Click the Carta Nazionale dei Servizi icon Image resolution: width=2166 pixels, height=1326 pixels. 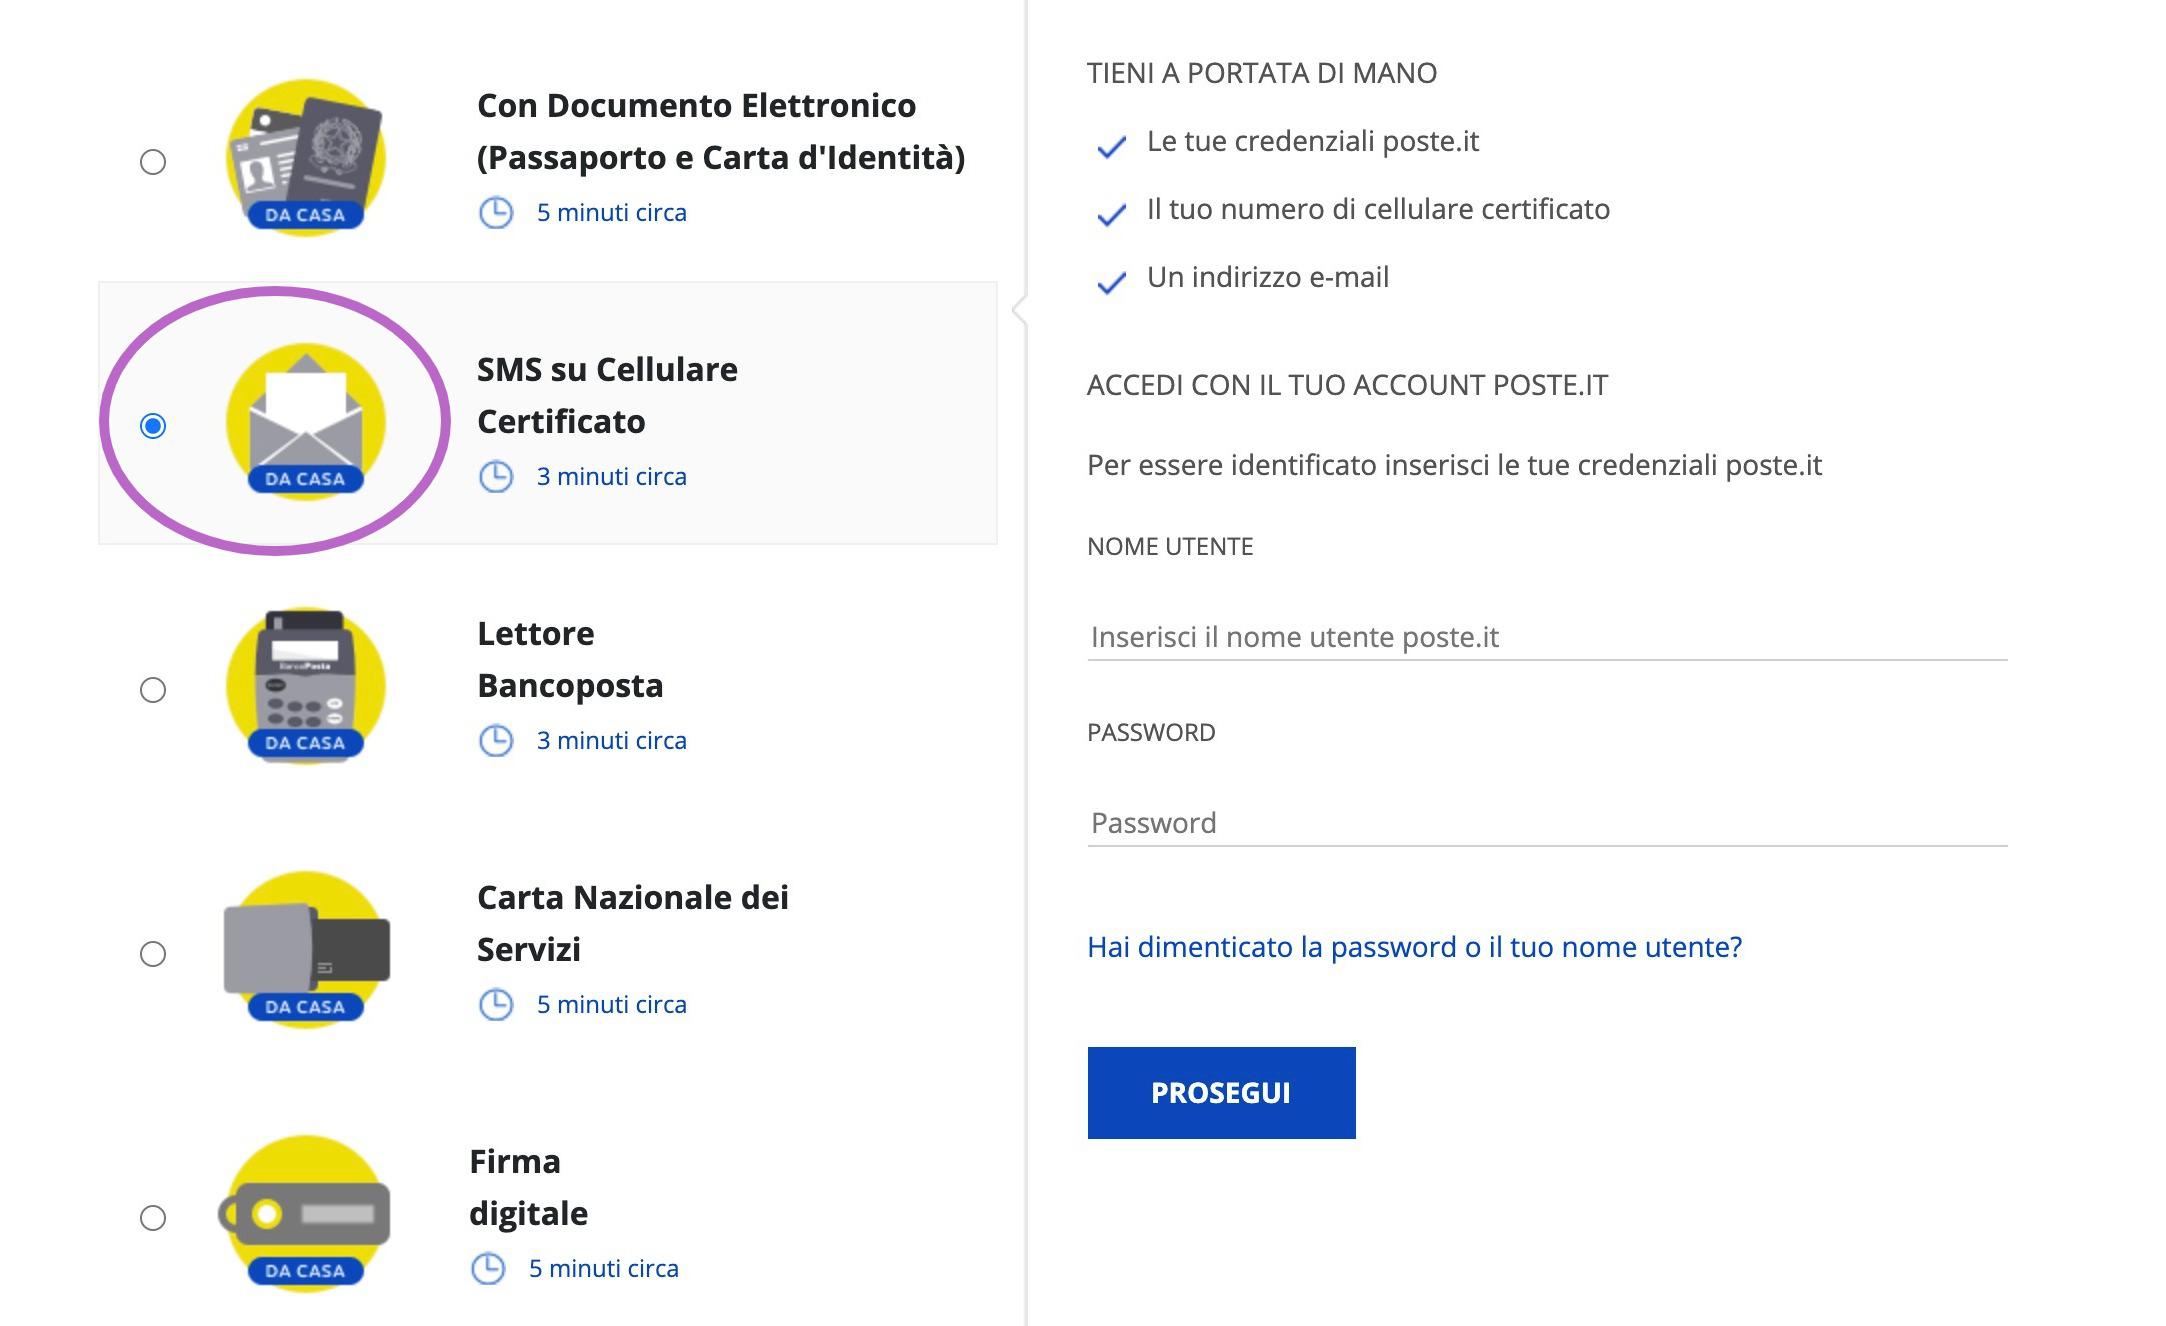[305, 950]
